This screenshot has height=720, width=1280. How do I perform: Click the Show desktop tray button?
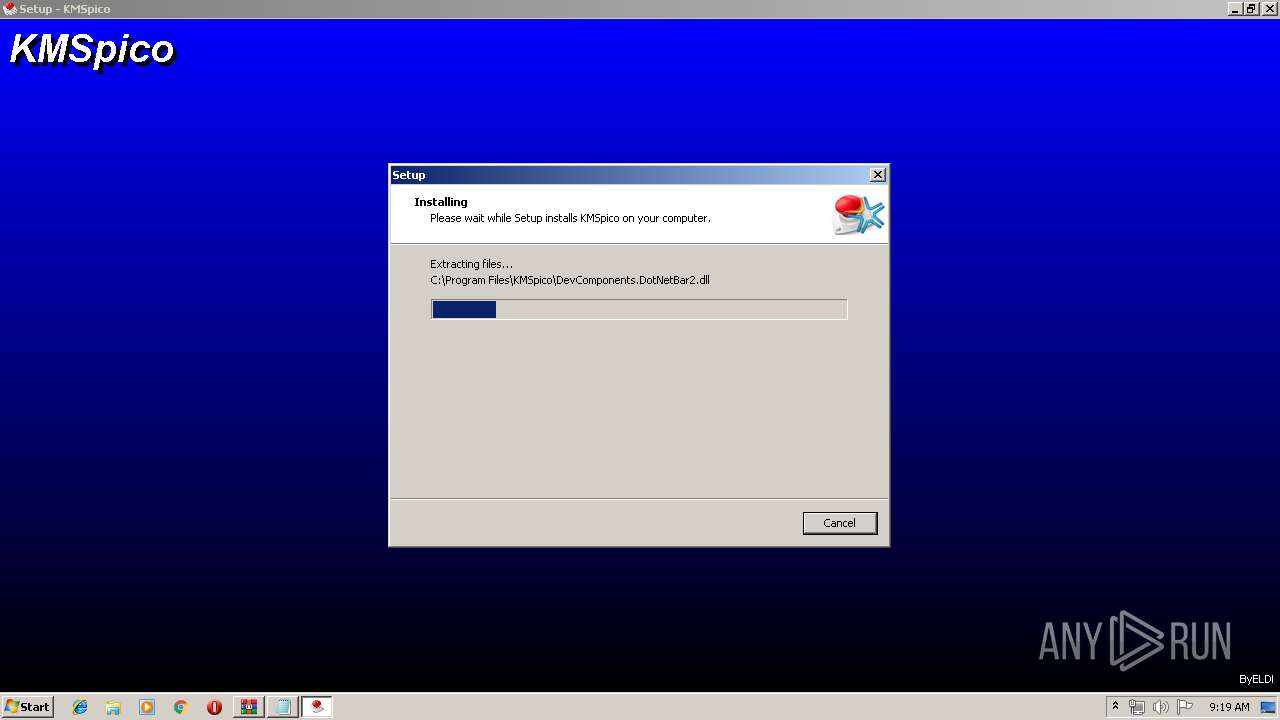coord(1269,707)
